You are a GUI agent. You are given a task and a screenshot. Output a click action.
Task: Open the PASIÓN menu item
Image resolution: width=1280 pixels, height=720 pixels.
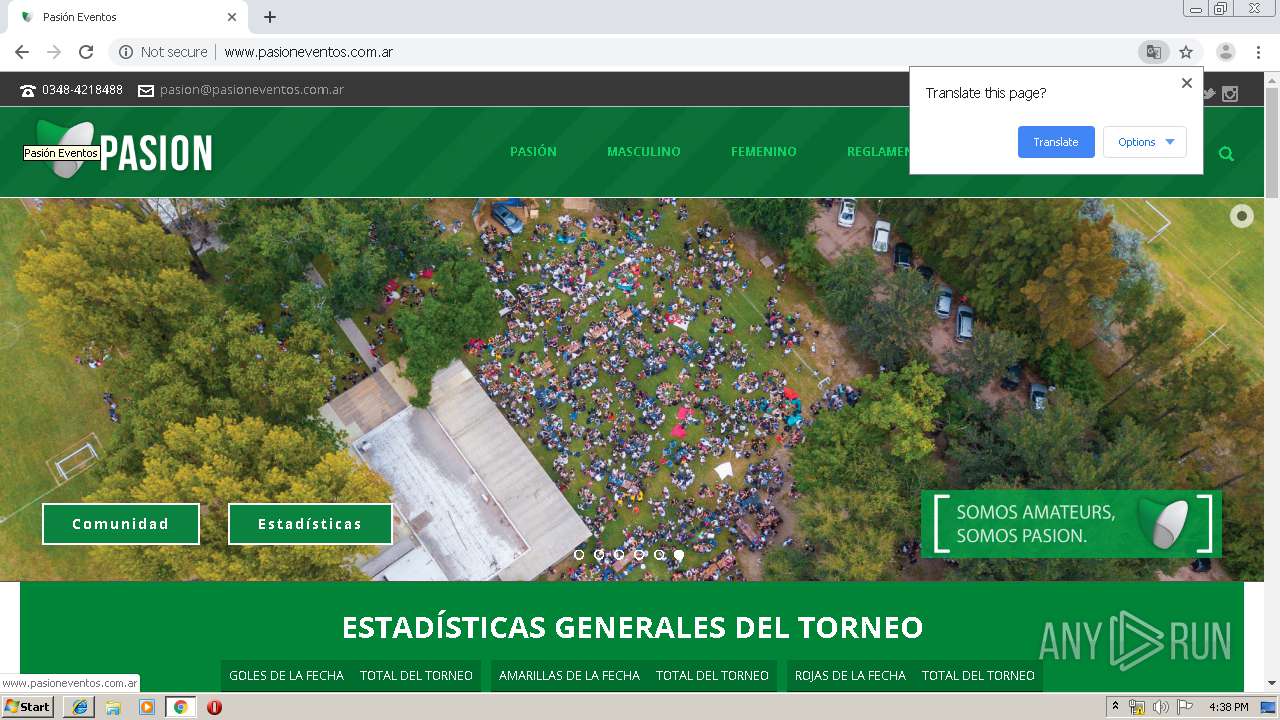point(533,152)
